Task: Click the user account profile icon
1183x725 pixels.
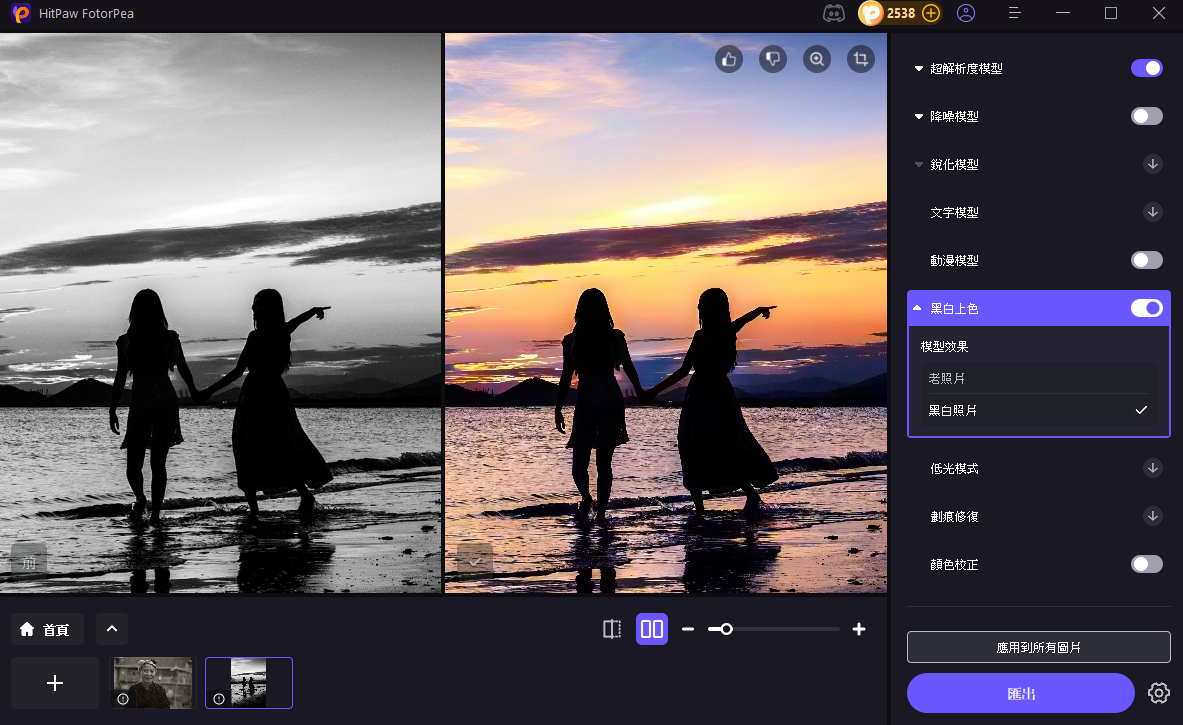Action: click(965, 13)
